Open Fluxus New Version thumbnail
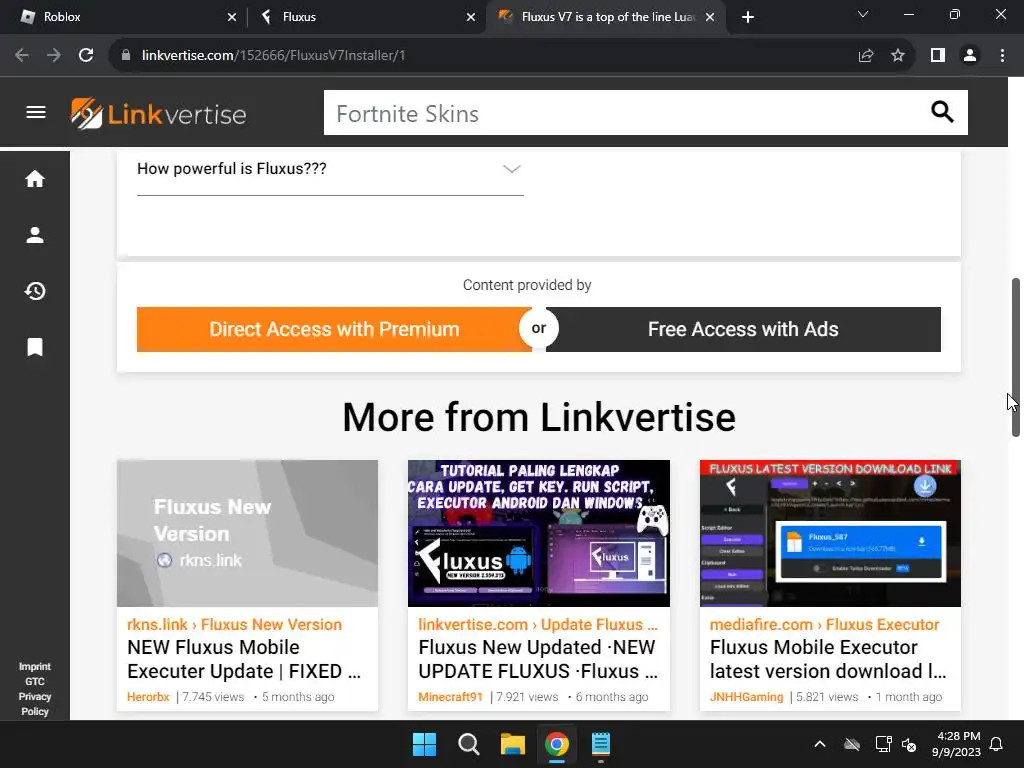1024x768 pixels. [x=248, y=534]
